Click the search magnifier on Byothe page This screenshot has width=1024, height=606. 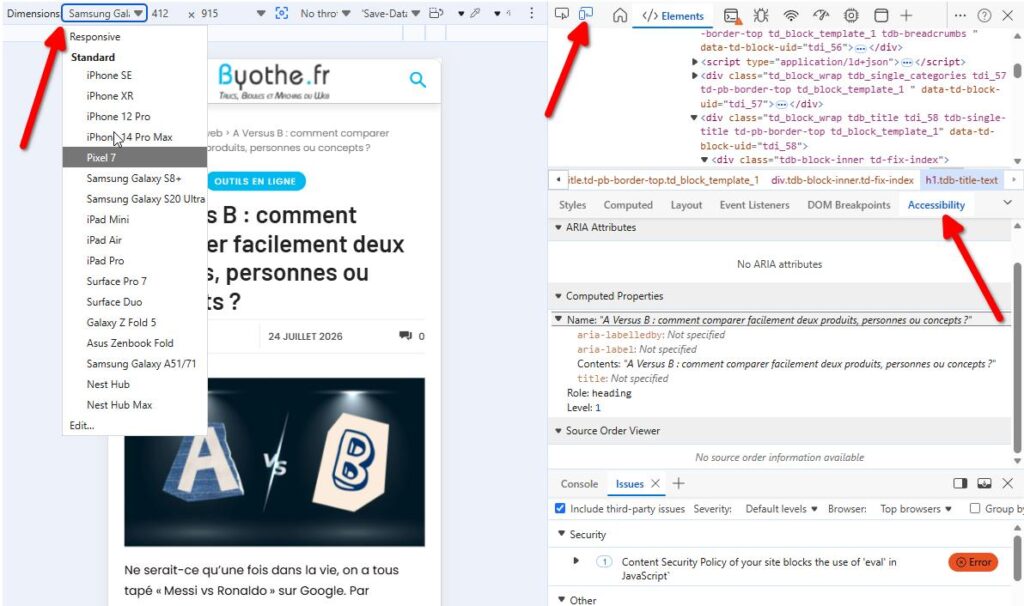tap(417, 80)
